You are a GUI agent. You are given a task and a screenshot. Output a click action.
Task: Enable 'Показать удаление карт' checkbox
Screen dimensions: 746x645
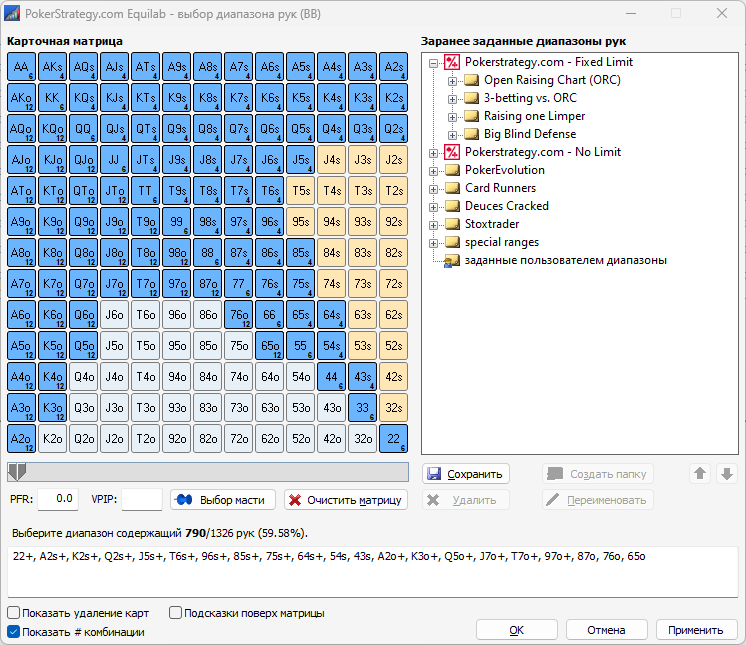coord(14,613)
